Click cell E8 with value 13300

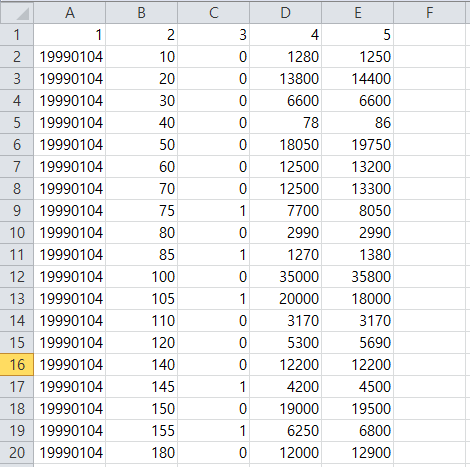tap(358, 189)
